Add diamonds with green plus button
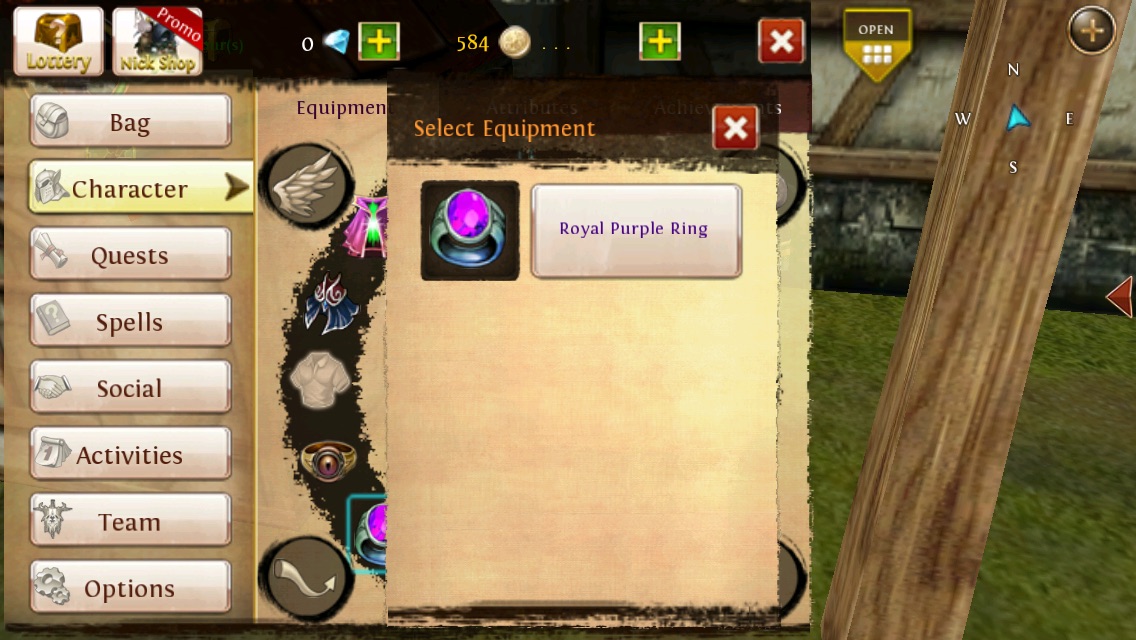This screenshot has height=640, width=1136. (x=379, y=41)
